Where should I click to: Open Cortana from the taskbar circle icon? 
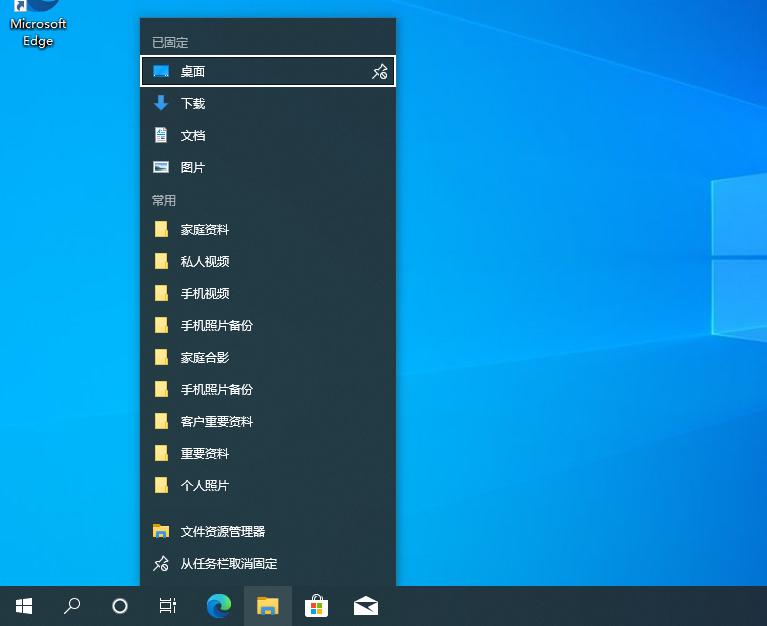[120, 605]
